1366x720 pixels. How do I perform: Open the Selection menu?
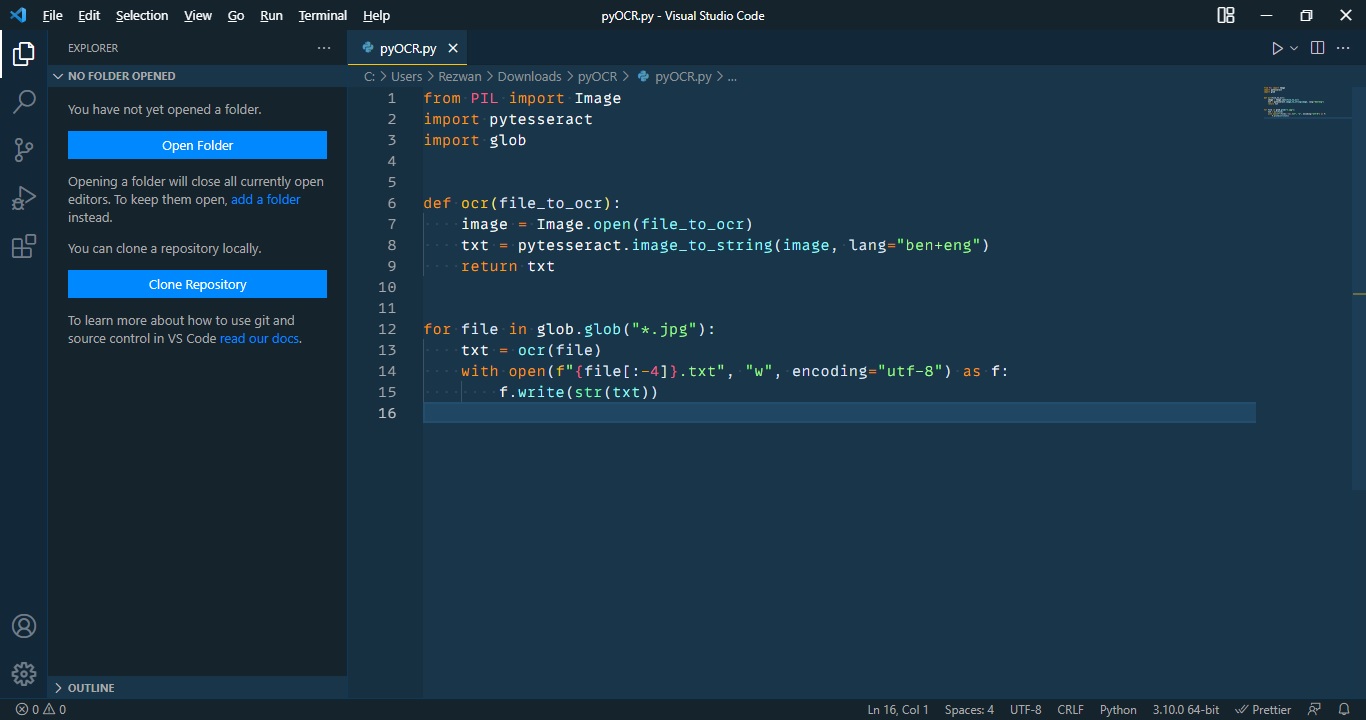(142, 15)
